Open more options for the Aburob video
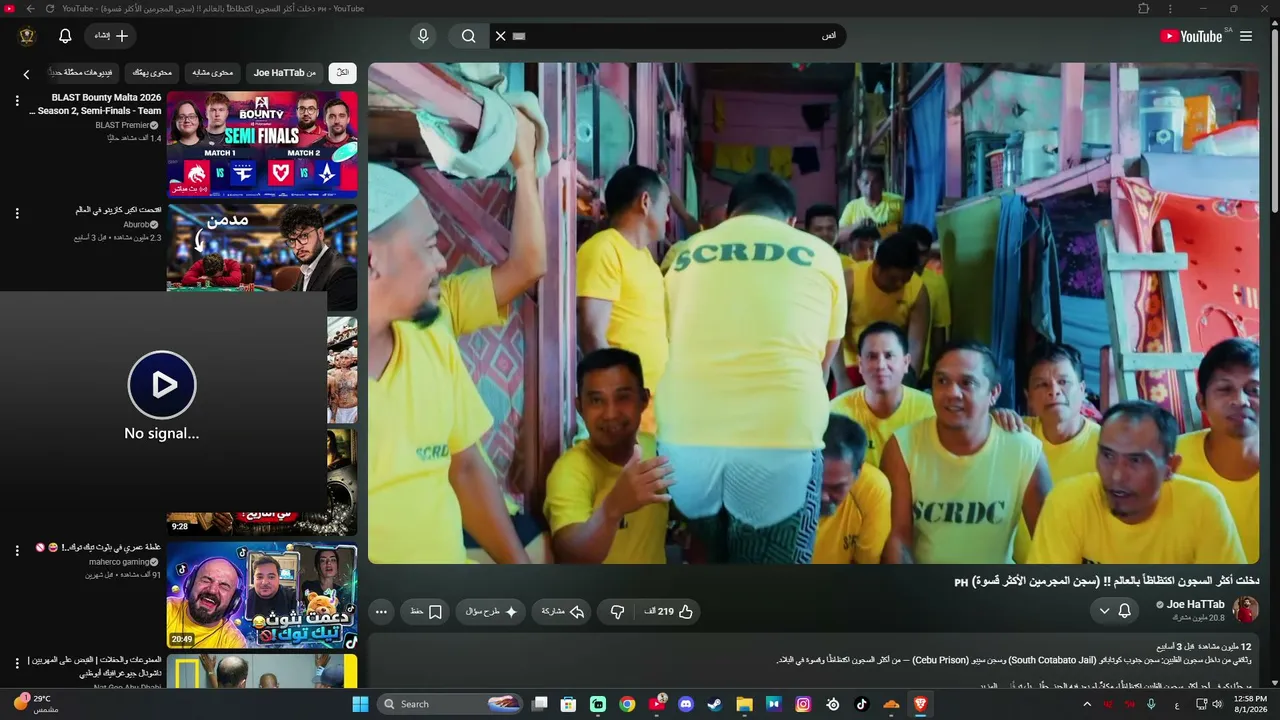Image resolution: width=1280 pixels, height=720 pixels. 17,213
